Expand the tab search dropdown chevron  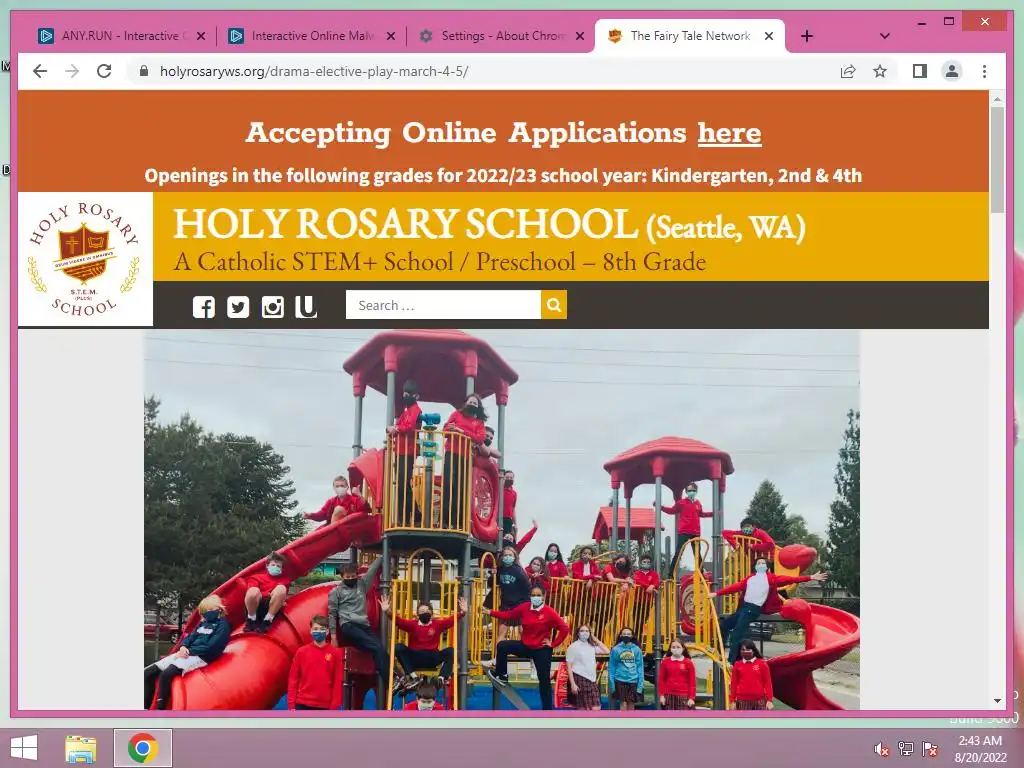pos(885,36)
